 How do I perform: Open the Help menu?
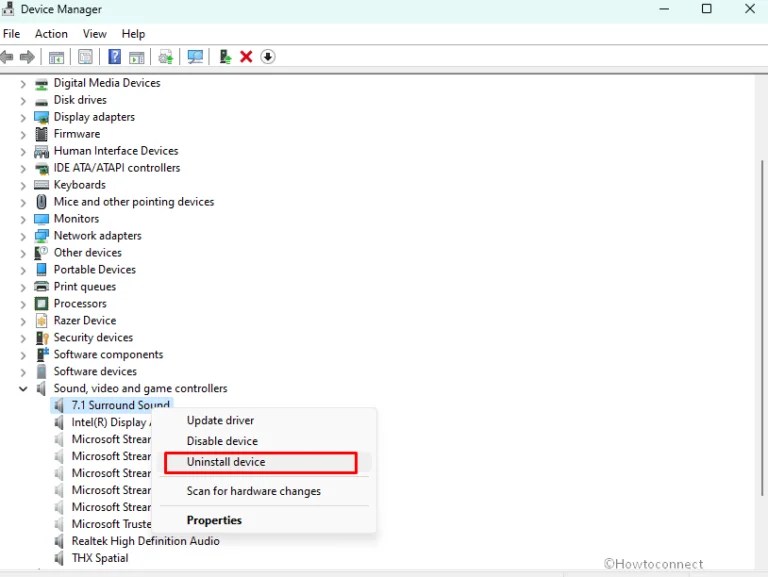point(133,34)
